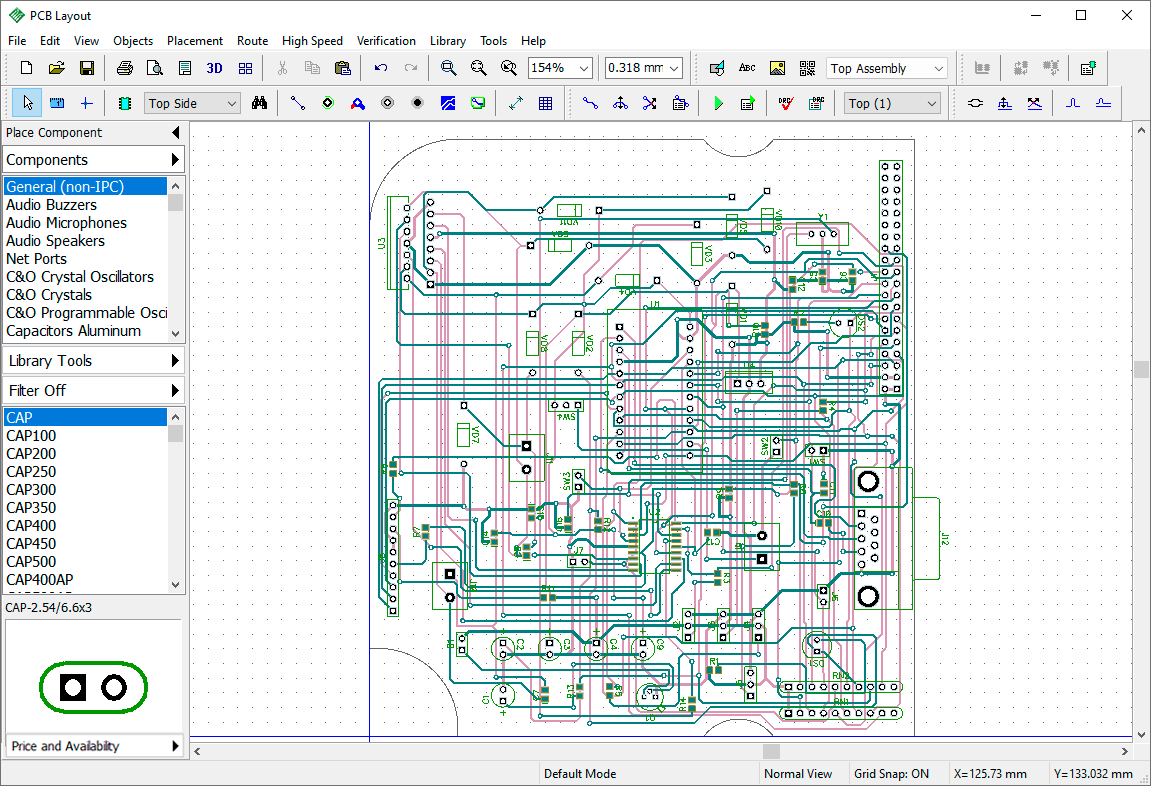Select the CAP500 component

tap(85, 561)
